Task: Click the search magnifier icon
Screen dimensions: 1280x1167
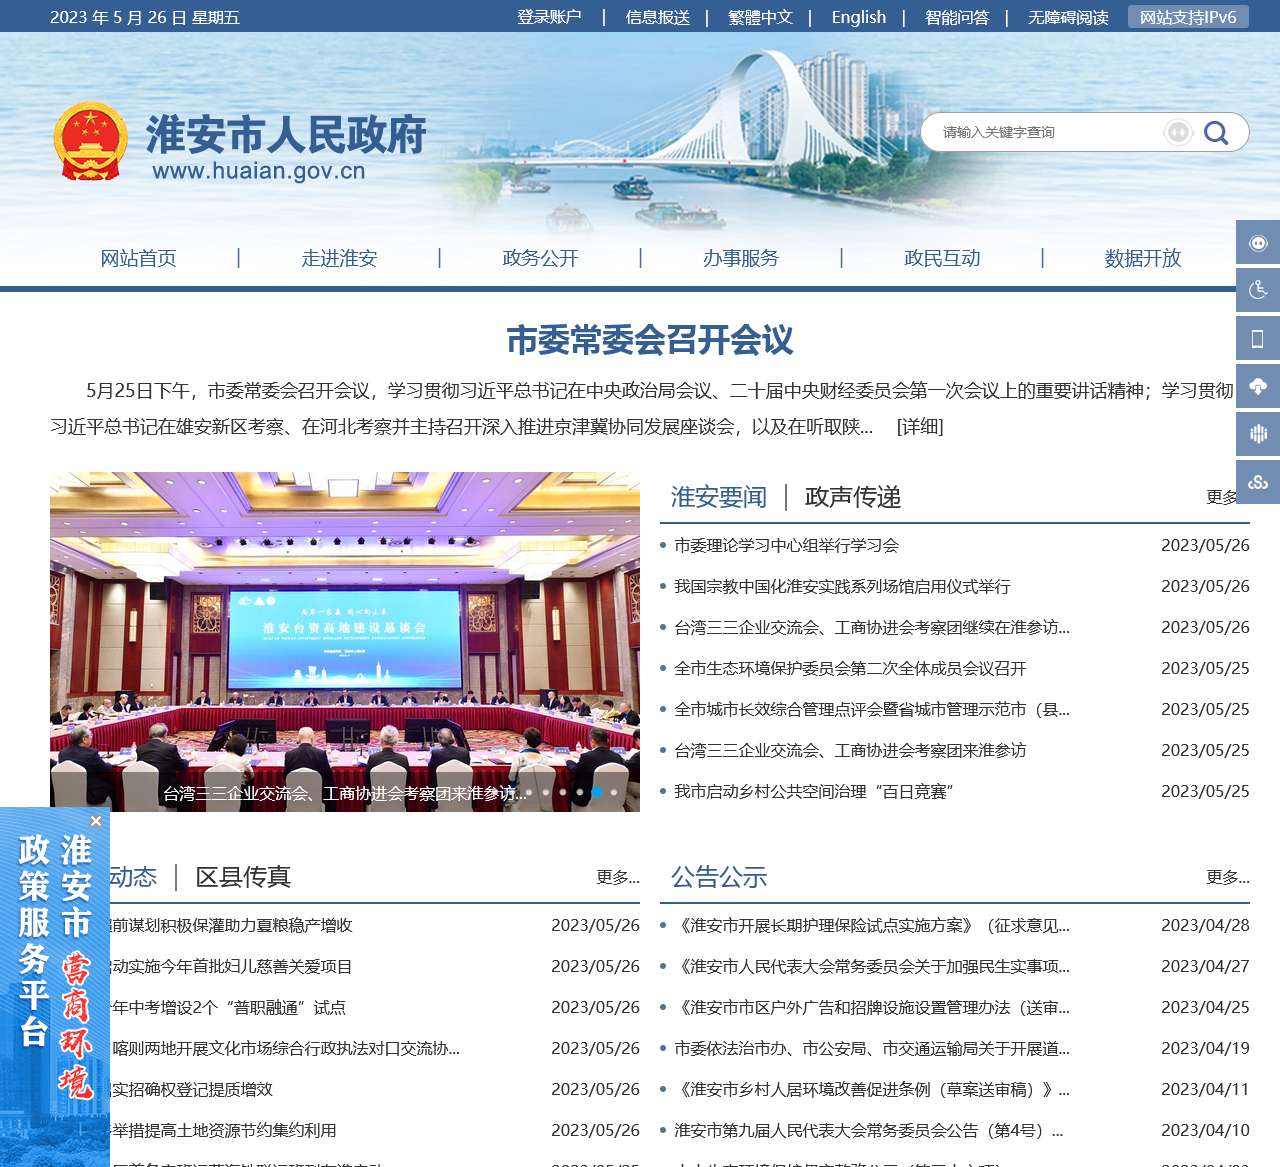Action: click(x=1215, y=132)
